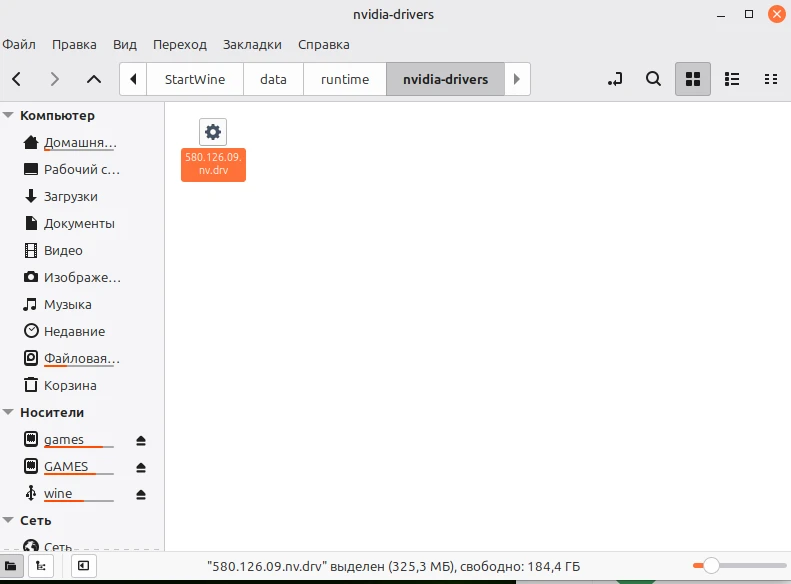Go up to the parent directory
The width and height of the screenshot is (791, 584).
click(94, 79)
